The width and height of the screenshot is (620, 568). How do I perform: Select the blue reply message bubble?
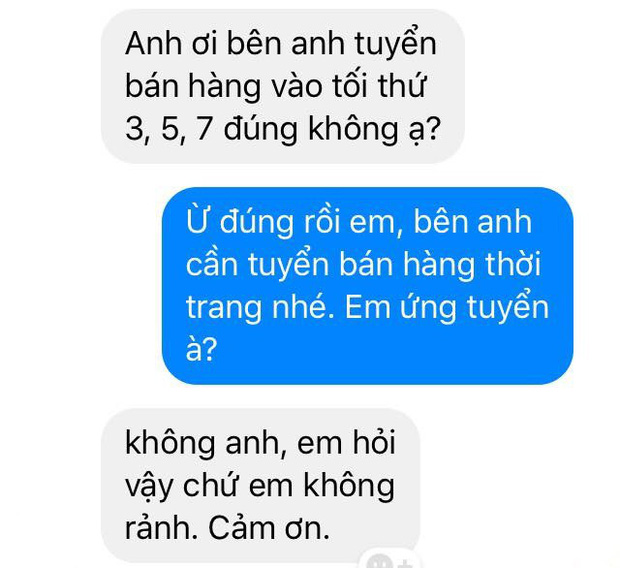(367, 286)
